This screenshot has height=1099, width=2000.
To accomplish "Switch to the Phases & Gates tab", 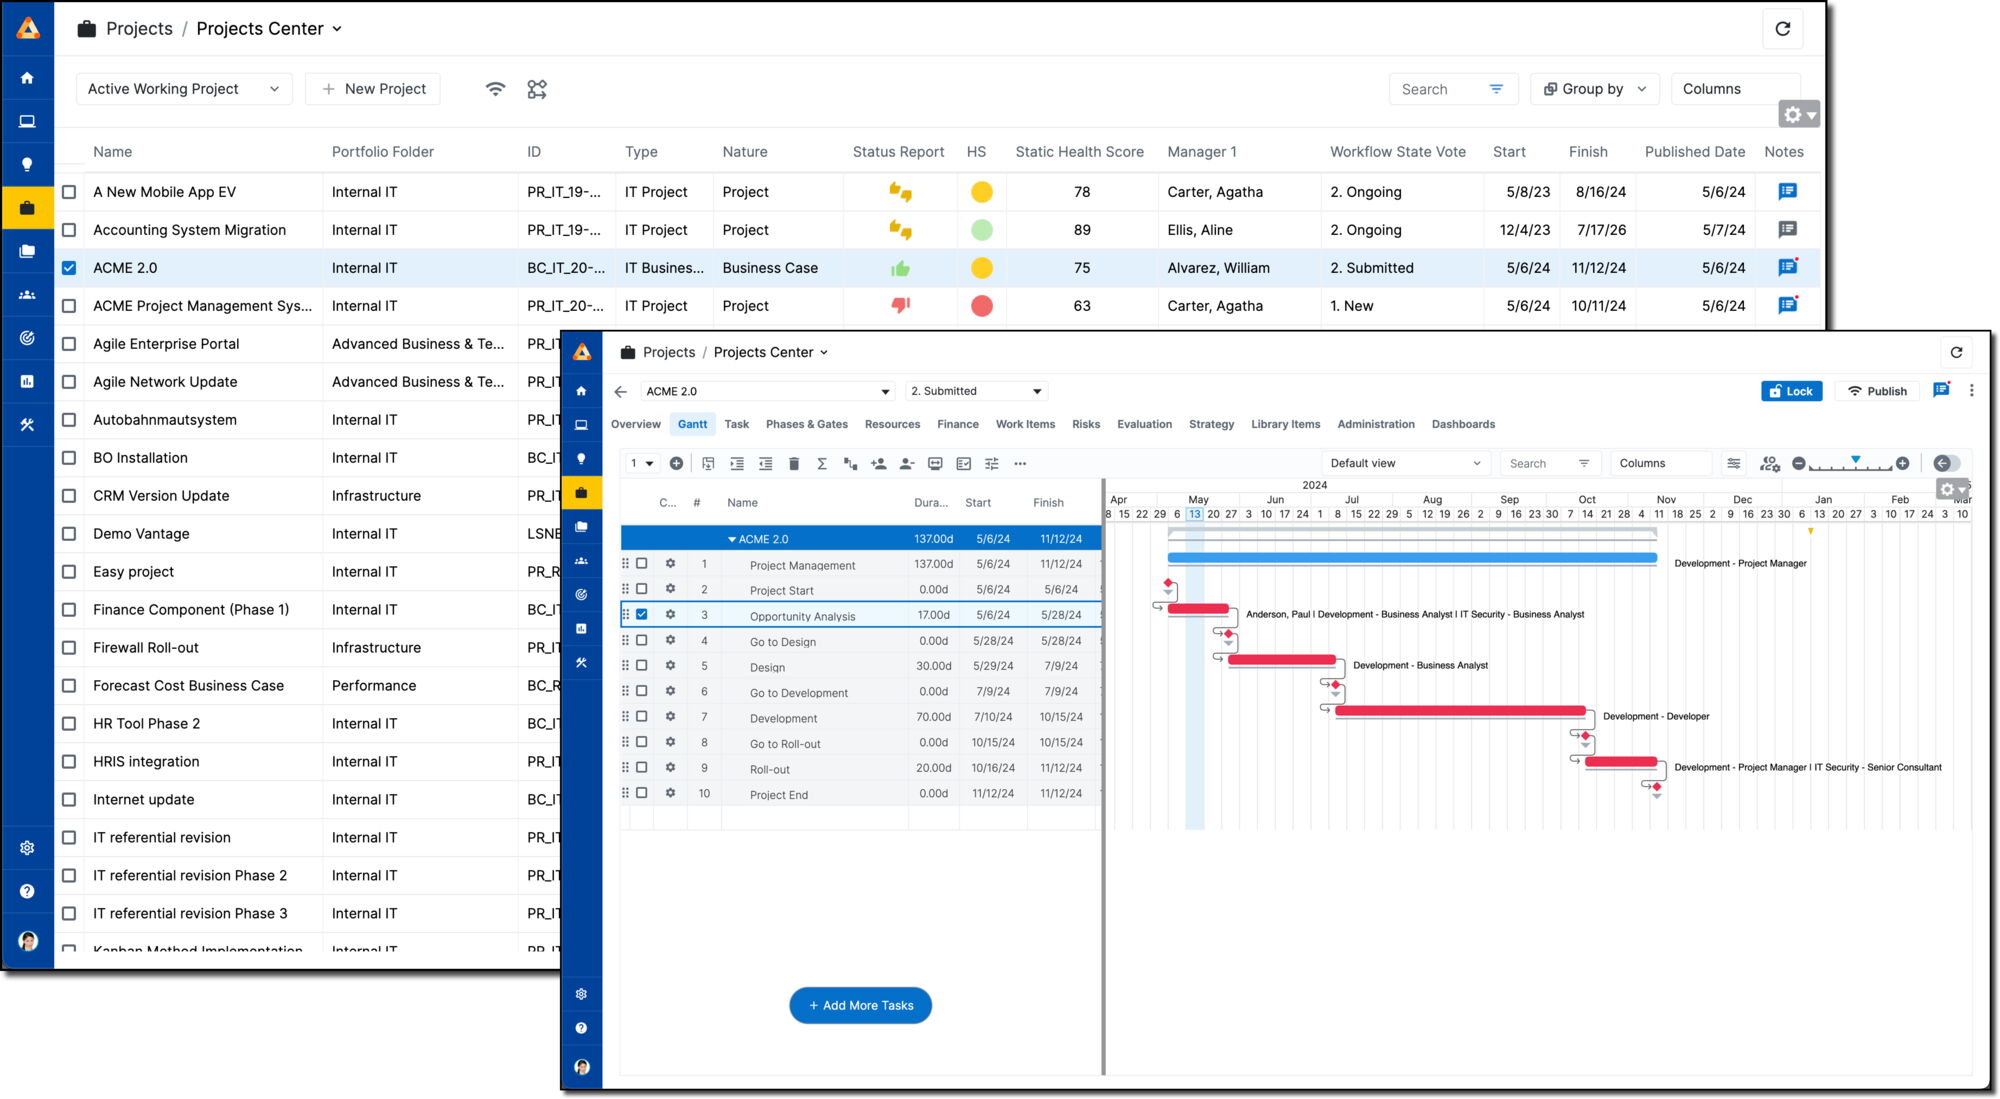I will coord(806,425).
